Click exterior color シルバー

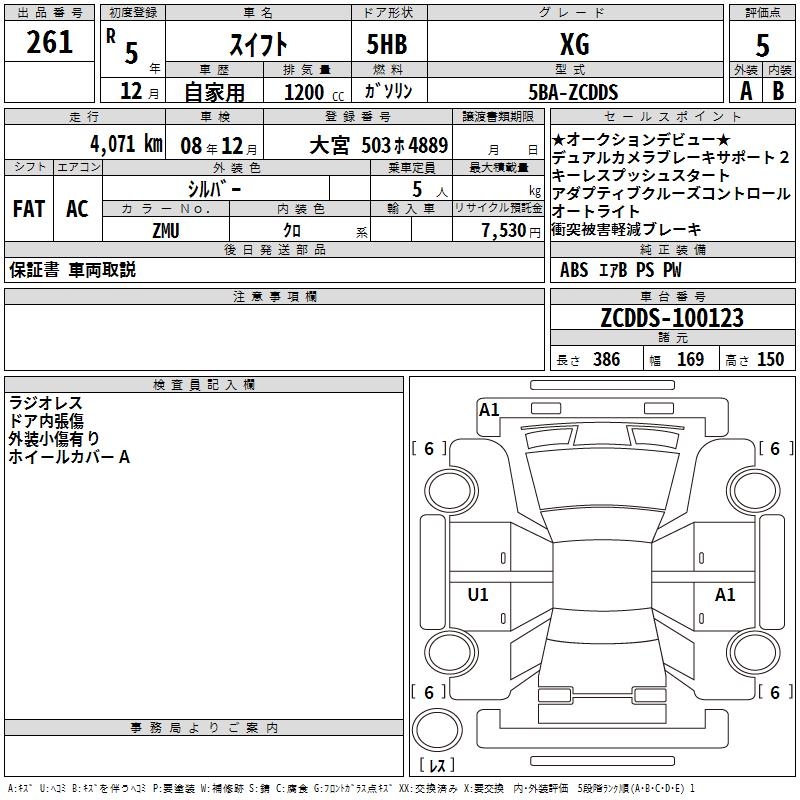(214, 189)
